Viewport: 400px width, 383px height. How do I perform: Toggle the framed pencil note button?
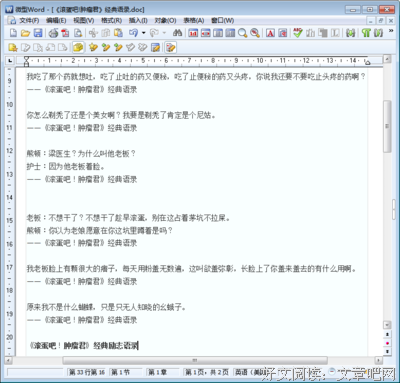pyautogui.click(x=170, y=47)
